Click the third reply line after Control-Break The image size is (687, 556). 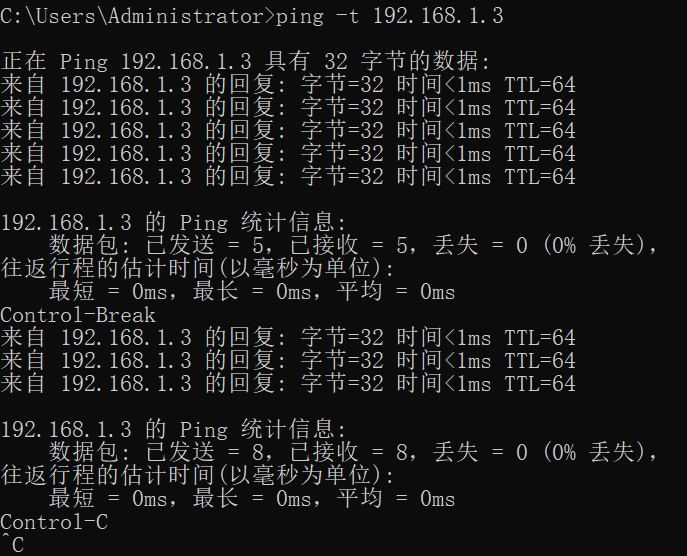[288, 384]
